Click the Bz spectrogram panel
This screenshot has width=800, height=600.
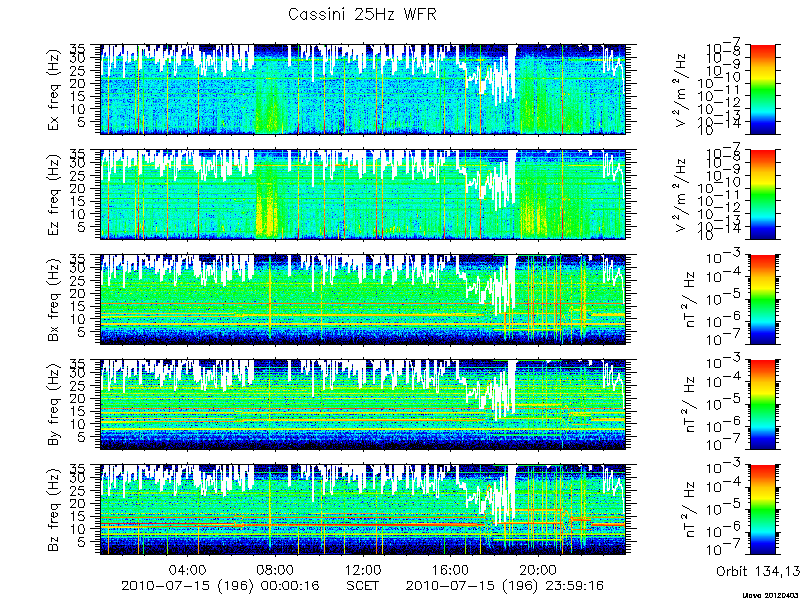click(363, 509)
